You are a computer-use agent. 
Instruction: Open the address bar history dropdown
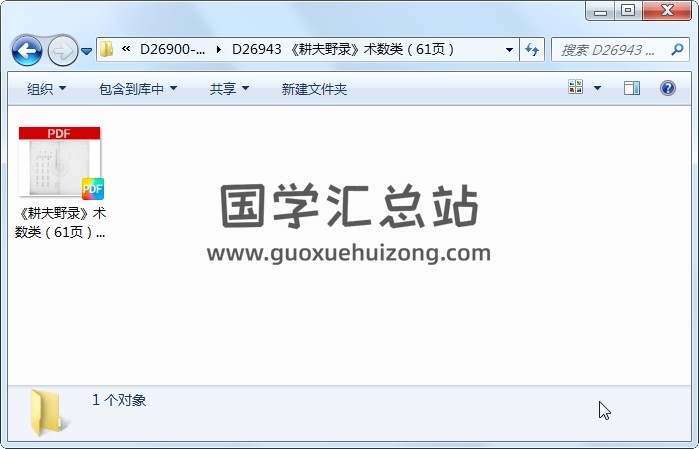click(509, 49)
